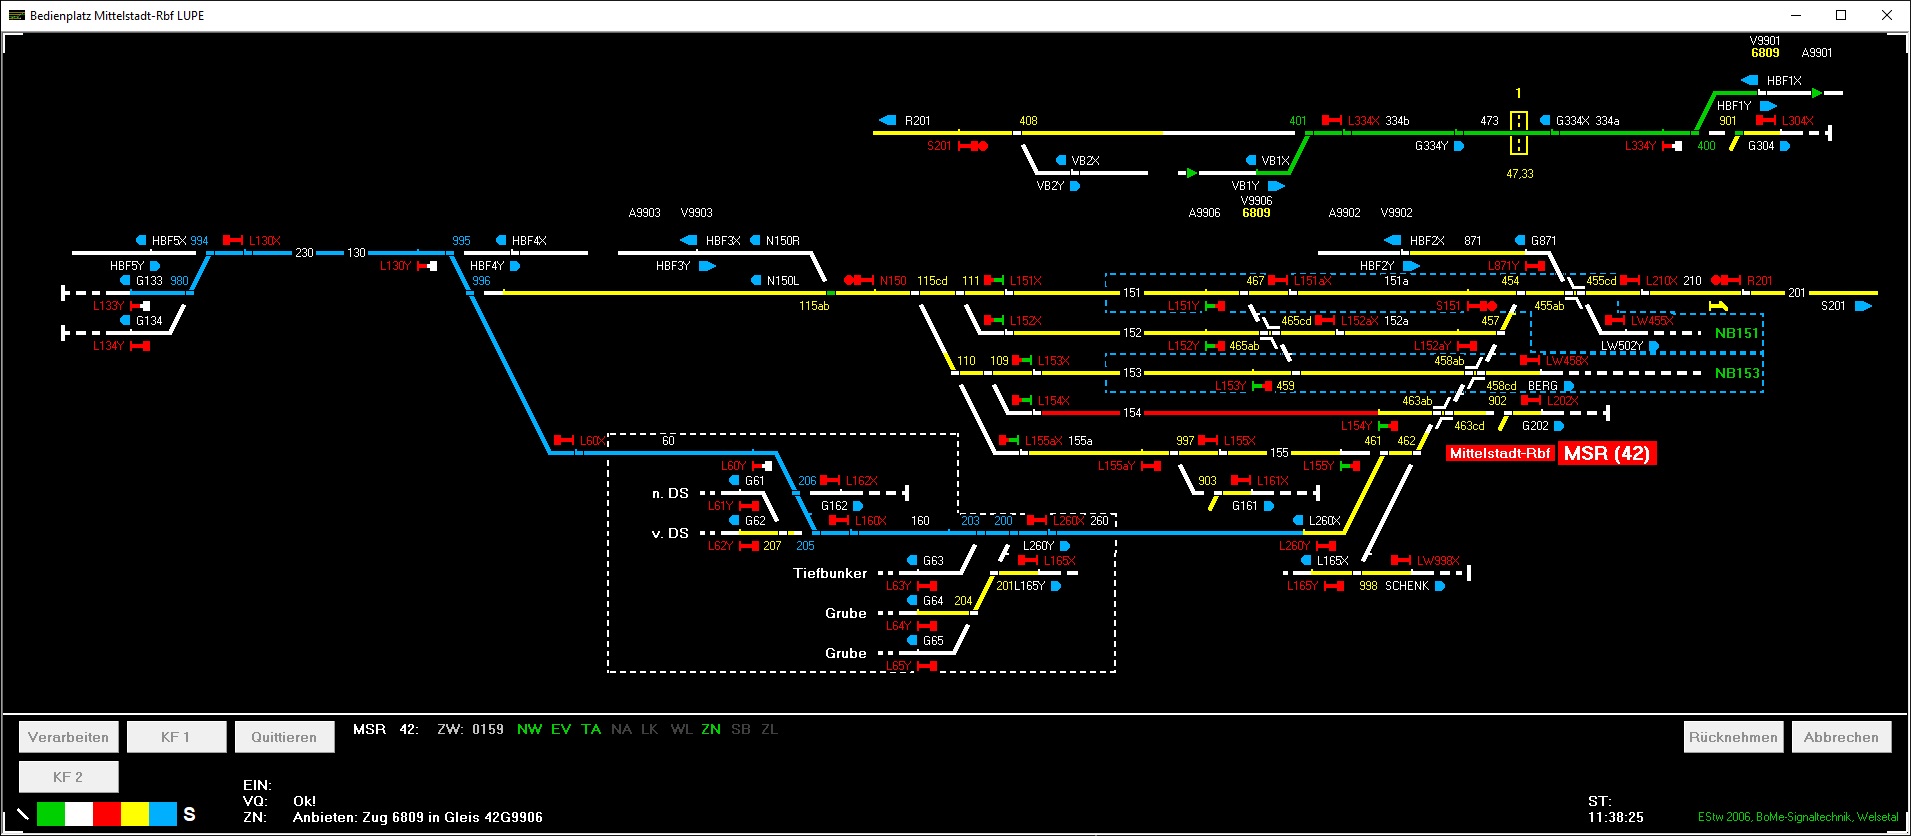Click the KF 2 button
1911x836 pixels.
tap(68, 776)
